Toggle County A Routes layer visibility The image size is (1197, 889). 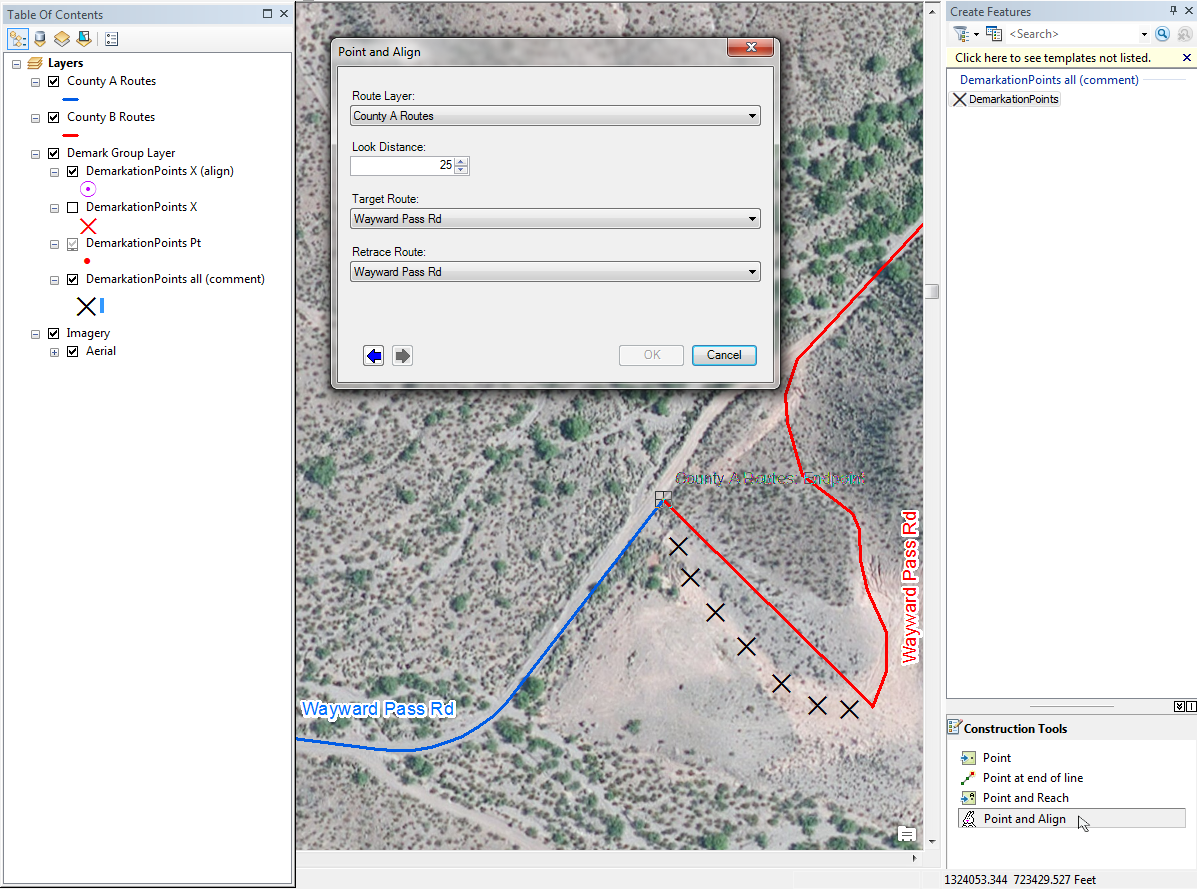pos(53,82)
